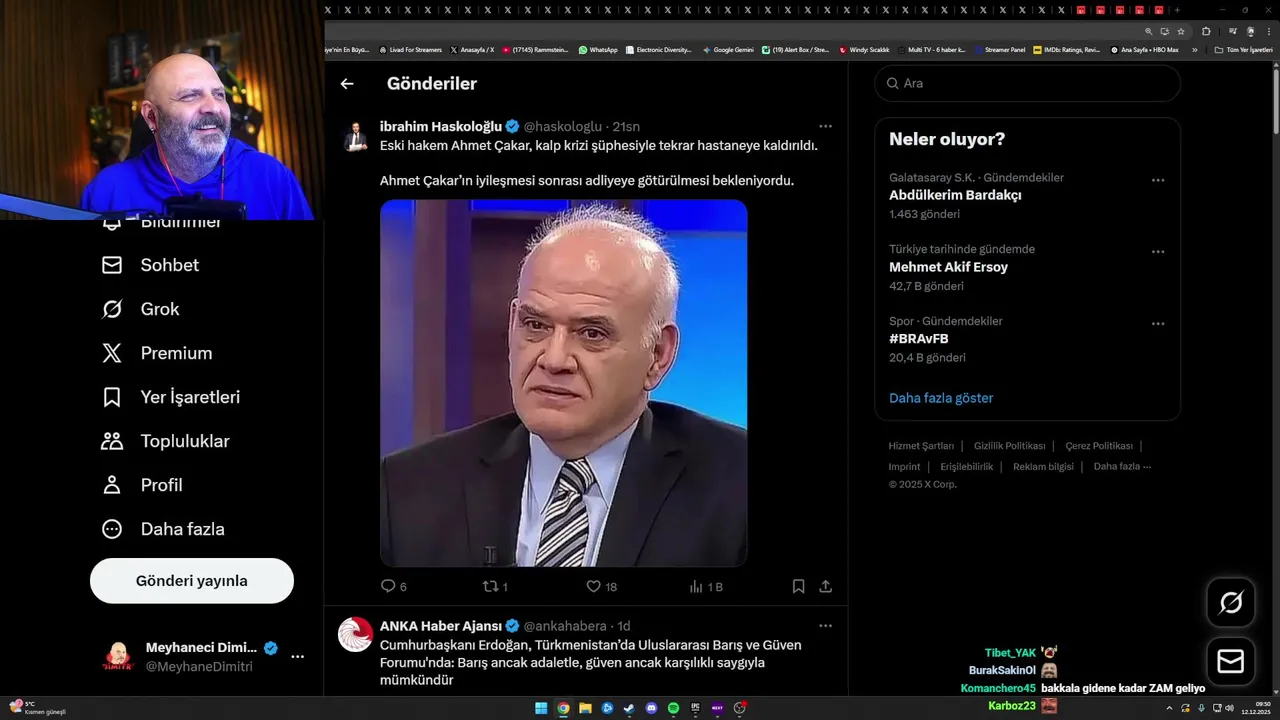Open account menu dots beside Meyhaneci Dimitri
Image resolution: width=1280 pixels, height=720 pixels.
coord(297,657)
